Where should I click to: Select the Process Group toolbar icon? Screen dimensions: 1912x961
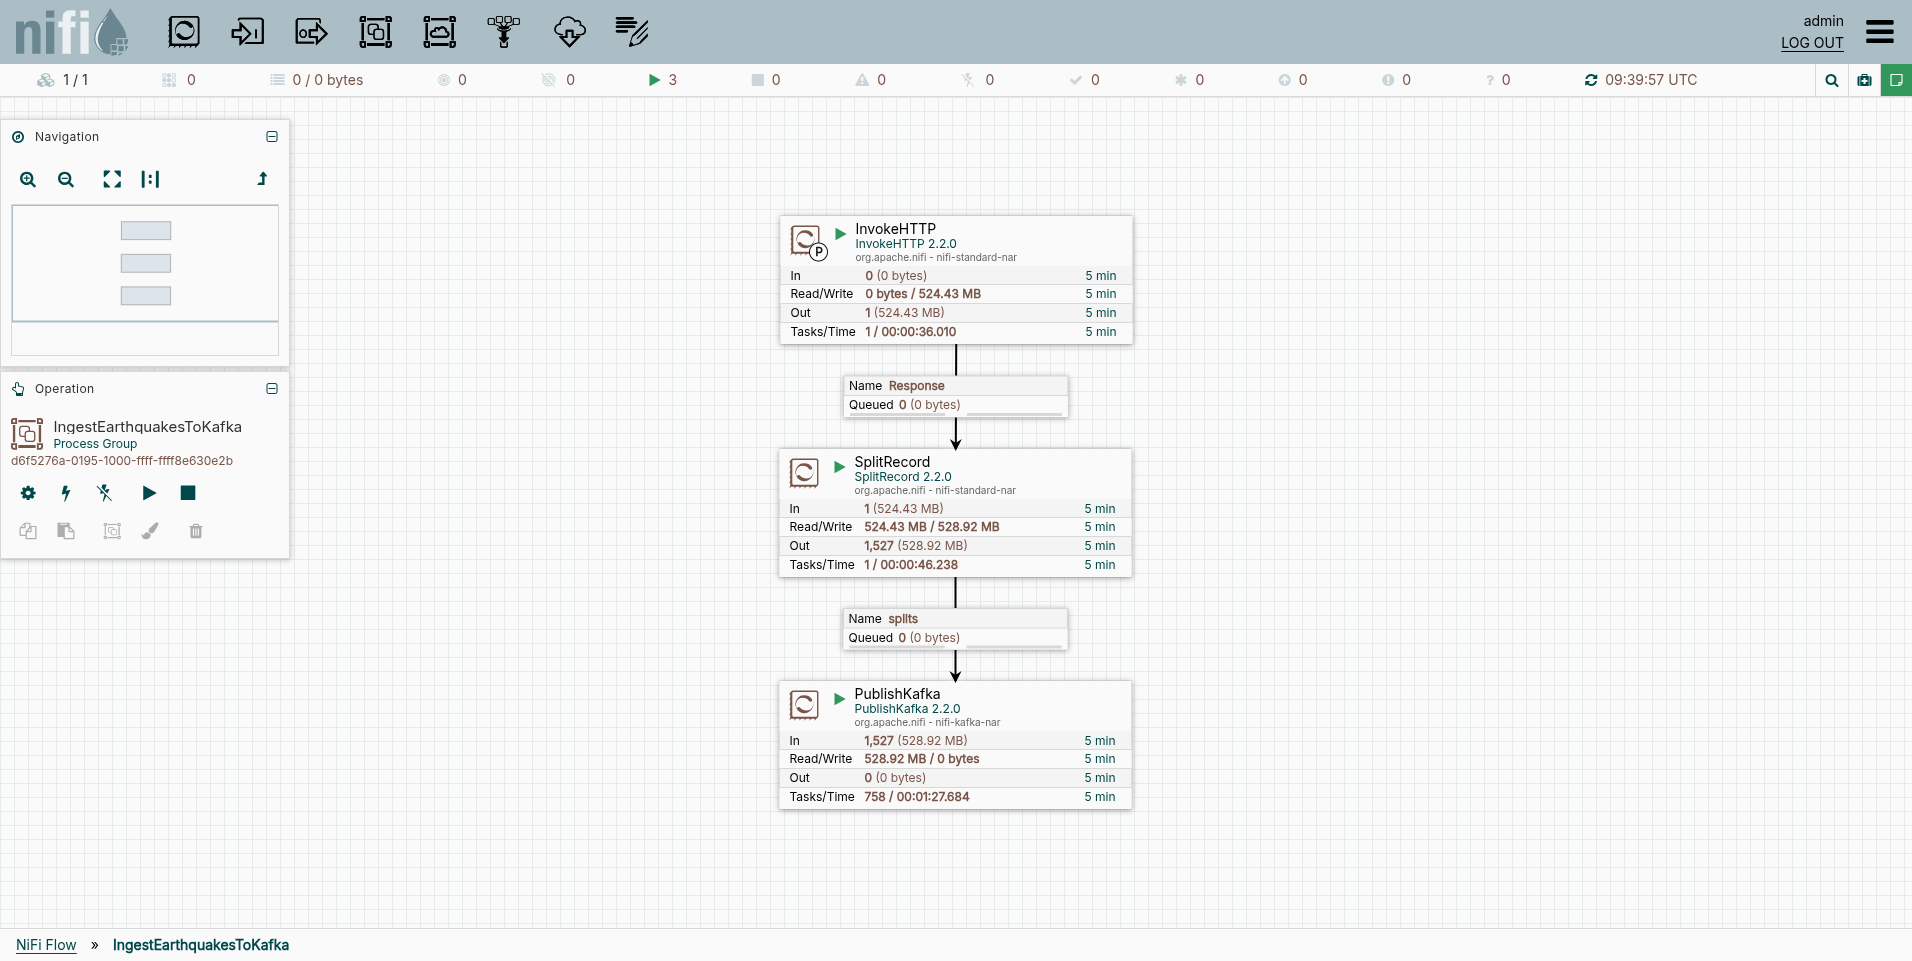[376, 32]
